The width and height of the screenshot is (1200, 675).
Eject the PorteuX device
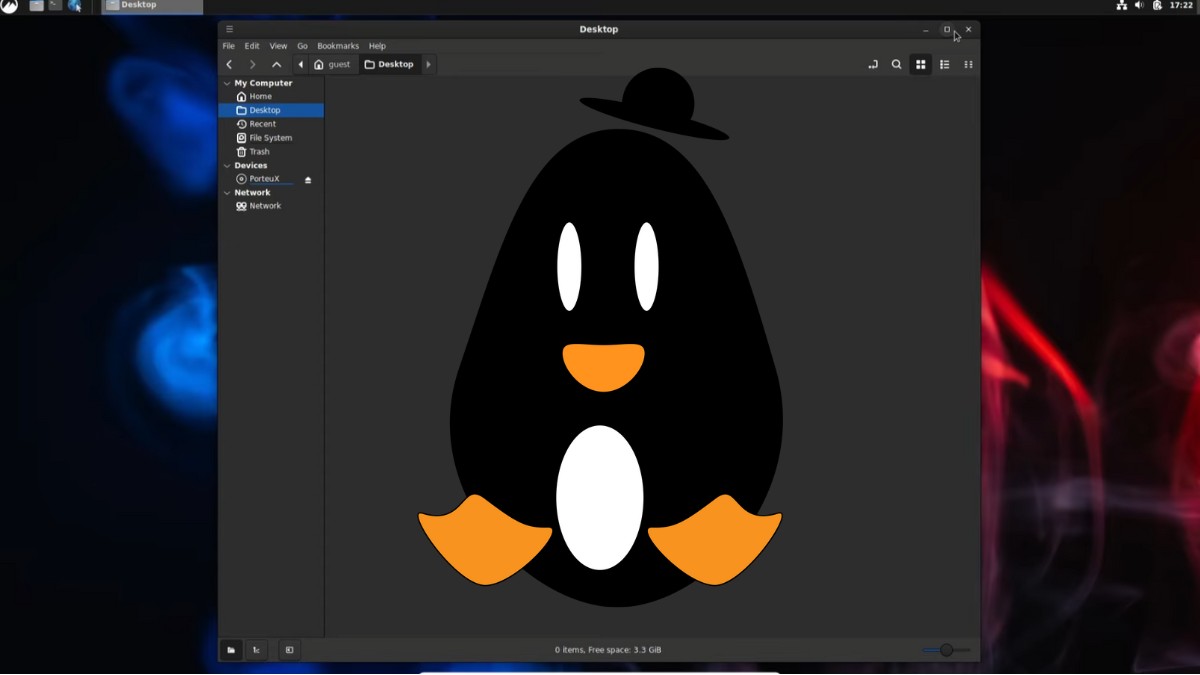(308, 179)
